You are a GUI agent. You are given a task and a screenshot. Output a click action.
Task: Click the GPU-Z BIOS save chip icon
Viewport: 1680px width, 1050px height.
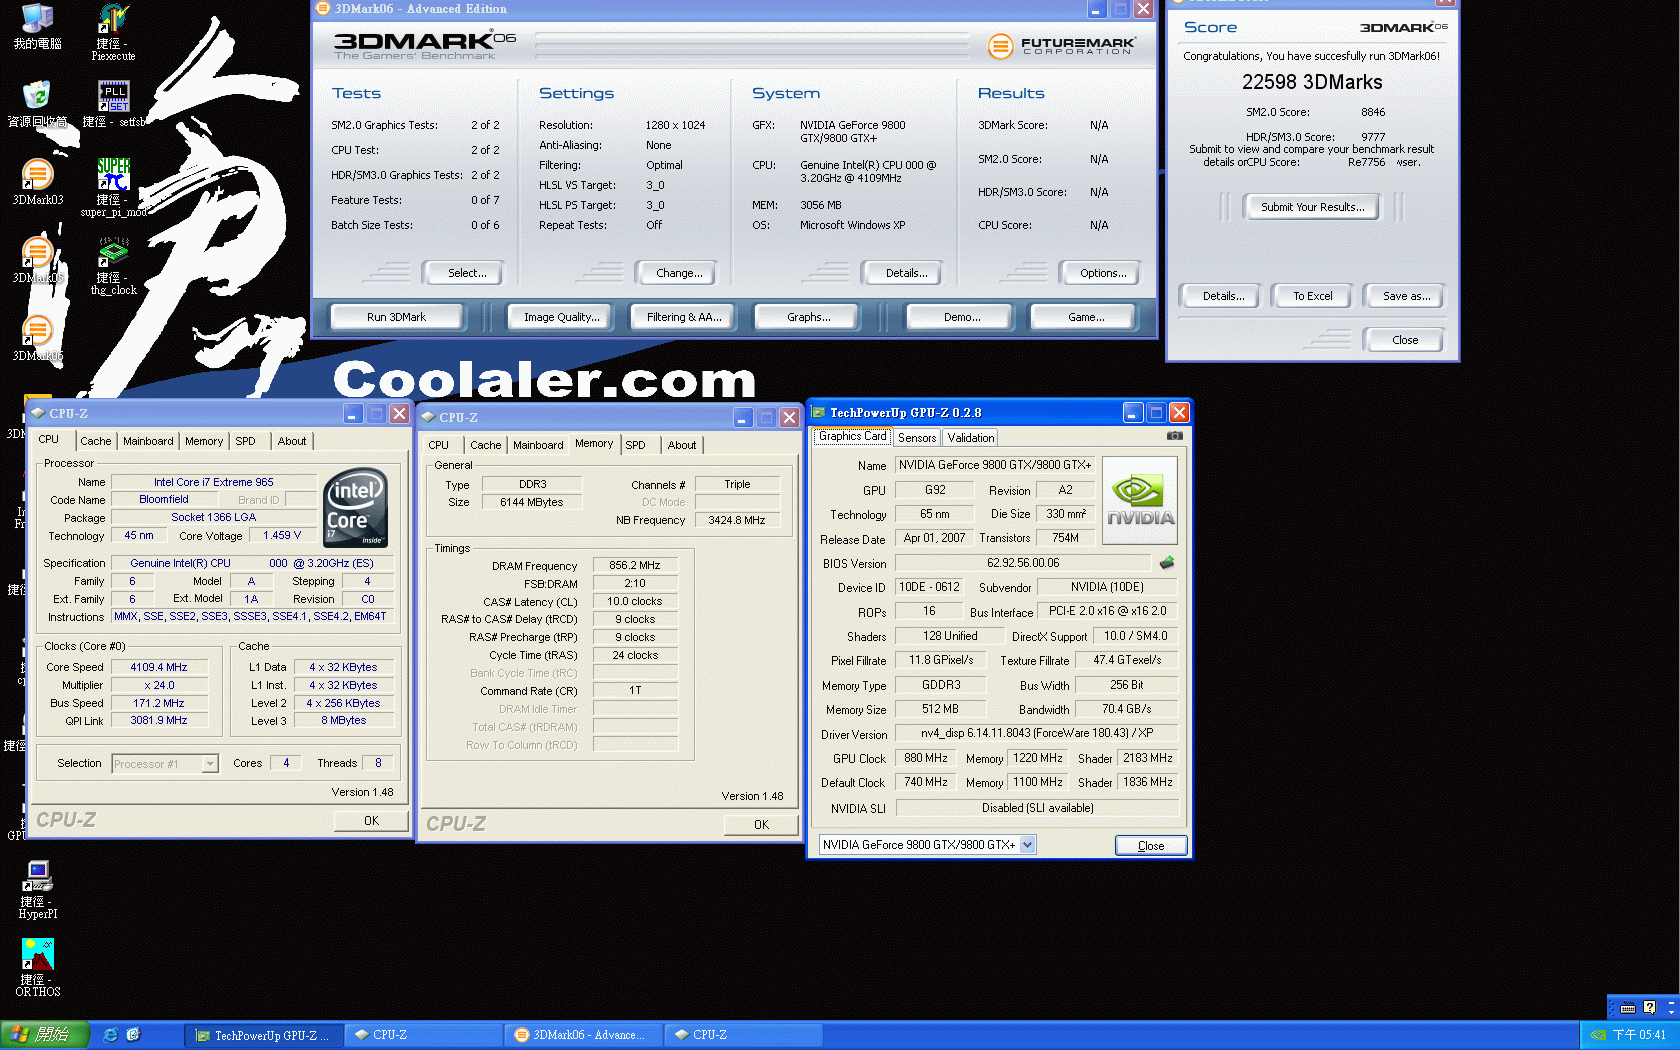click(x=1166, y=563)
